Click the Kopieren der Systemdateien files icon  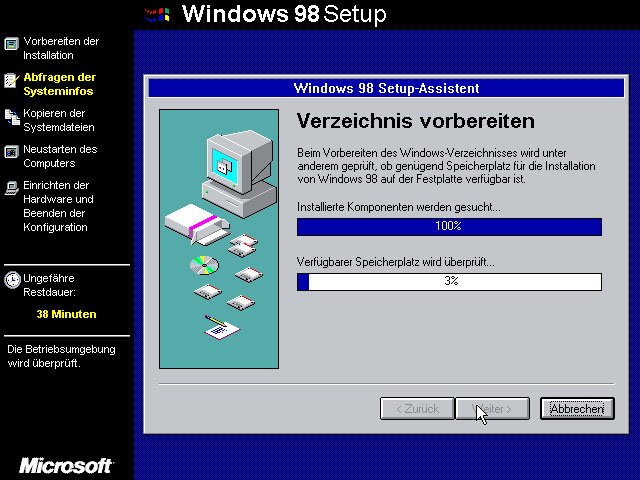(x=12, y=117)
